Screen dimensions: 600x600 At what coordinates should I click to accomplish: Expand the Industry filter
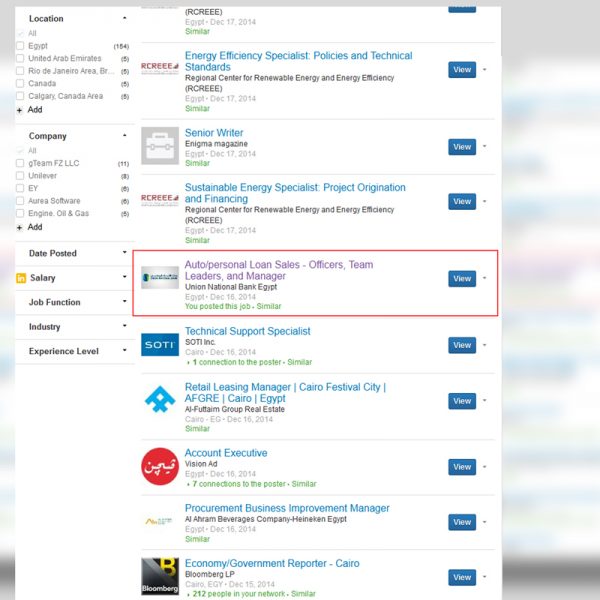[x=124, y=326]
